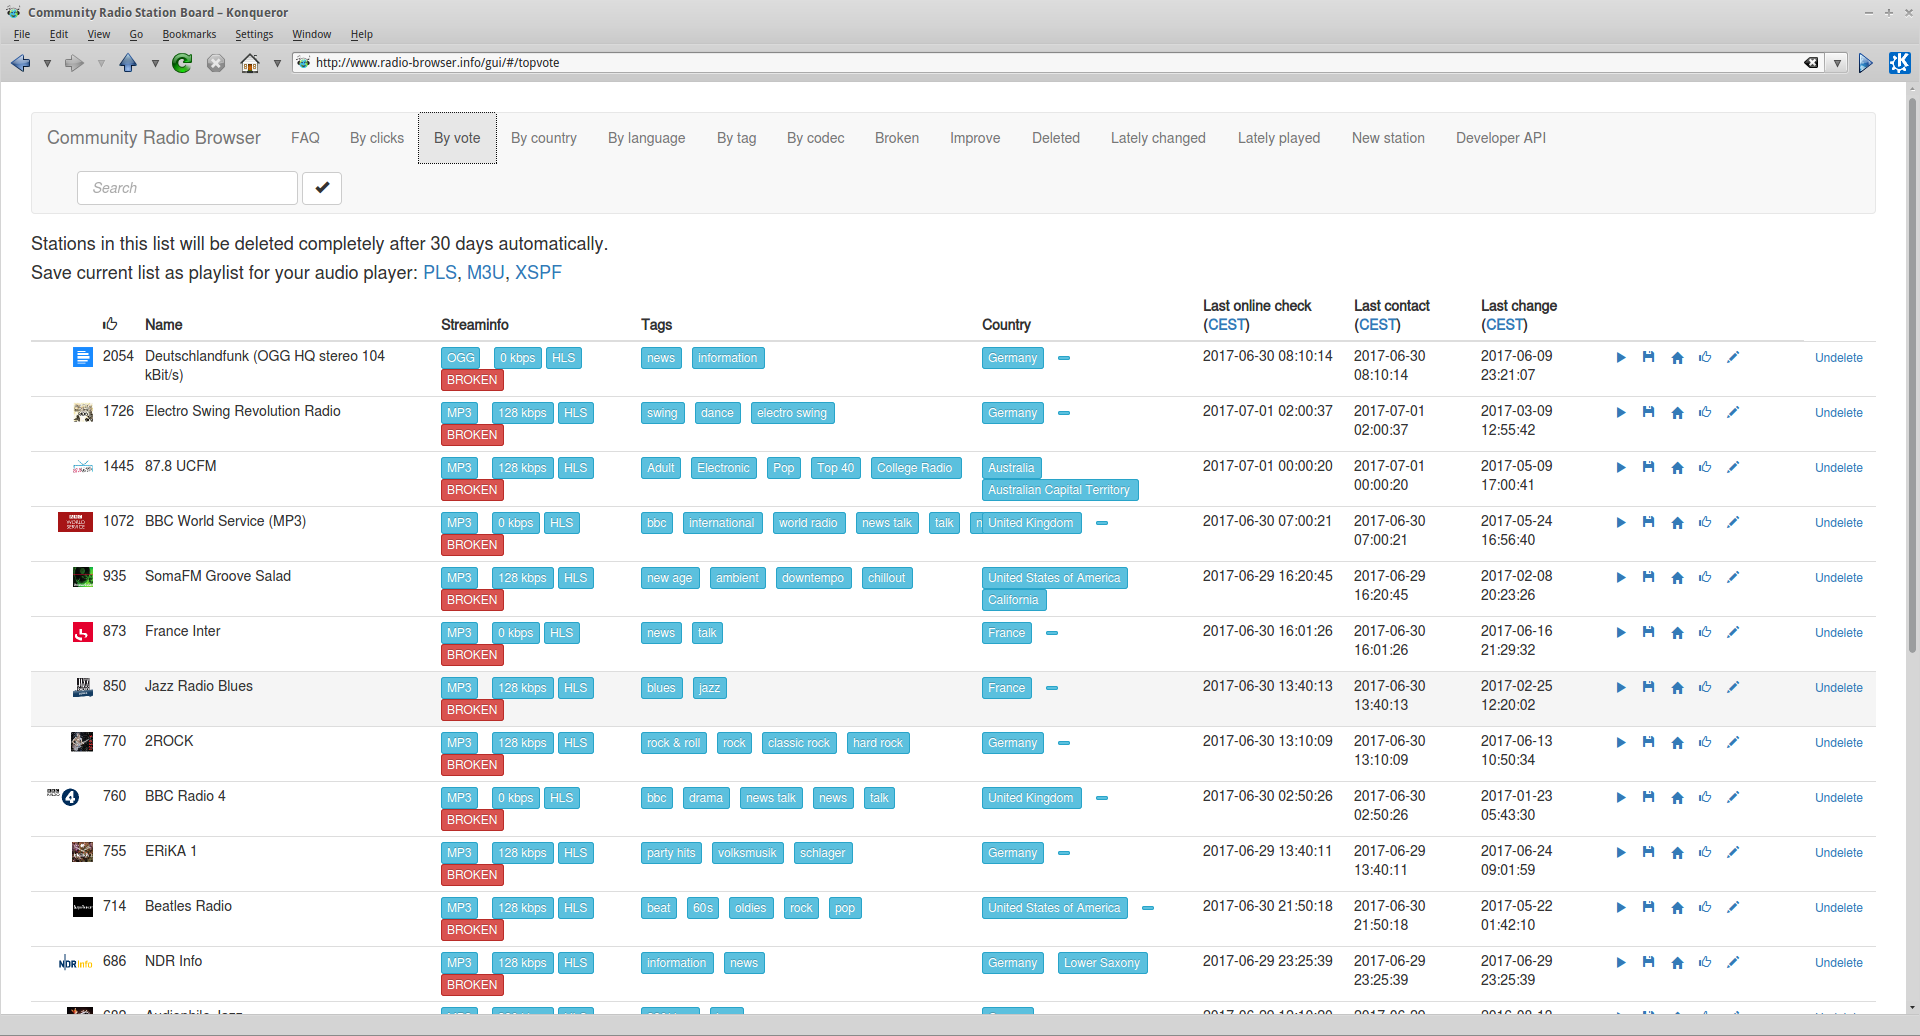Open the Go menu
1920x1036 pixels.
coord(136,34)
